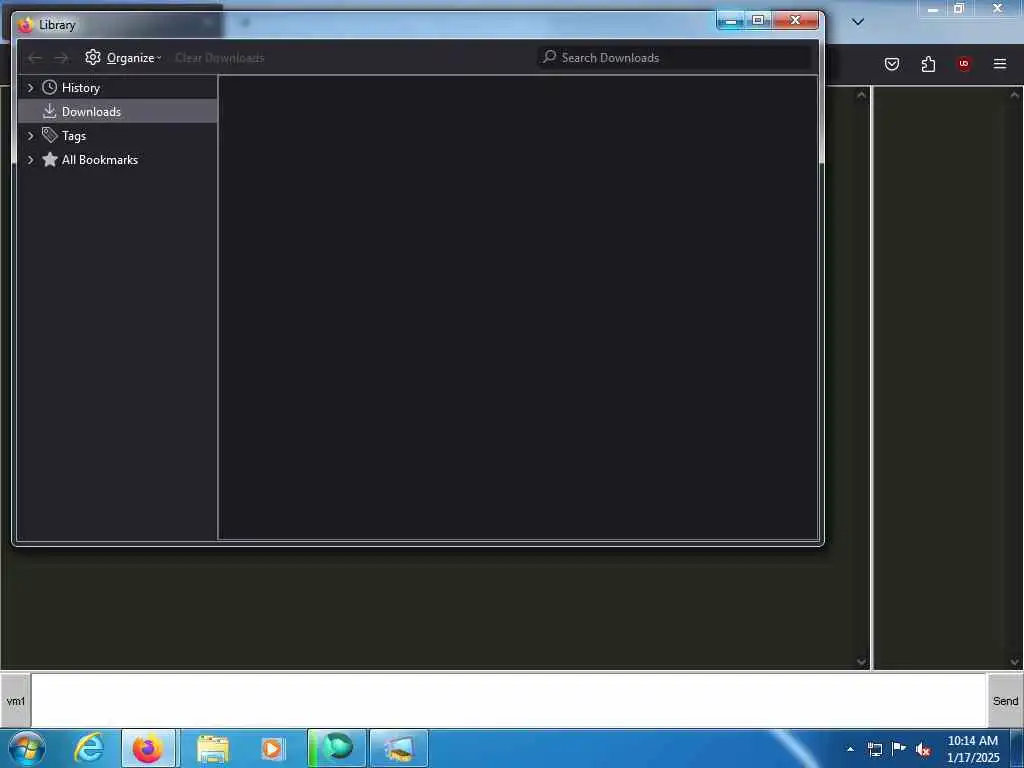
Task: Click the All Bookmarks star icon
Action: [50, 159]
